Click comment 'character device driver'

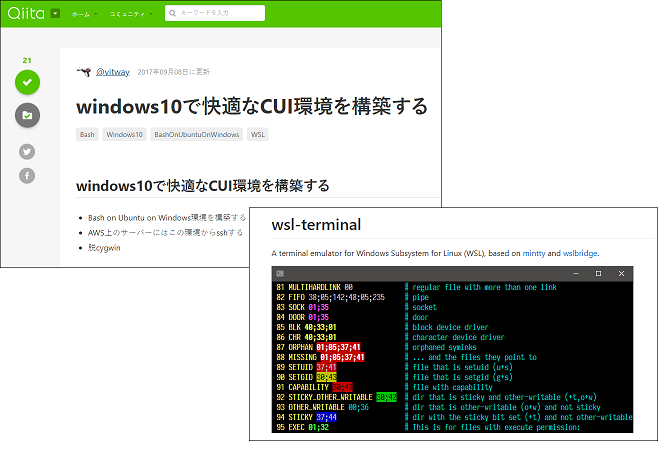(x=458, y=337)
